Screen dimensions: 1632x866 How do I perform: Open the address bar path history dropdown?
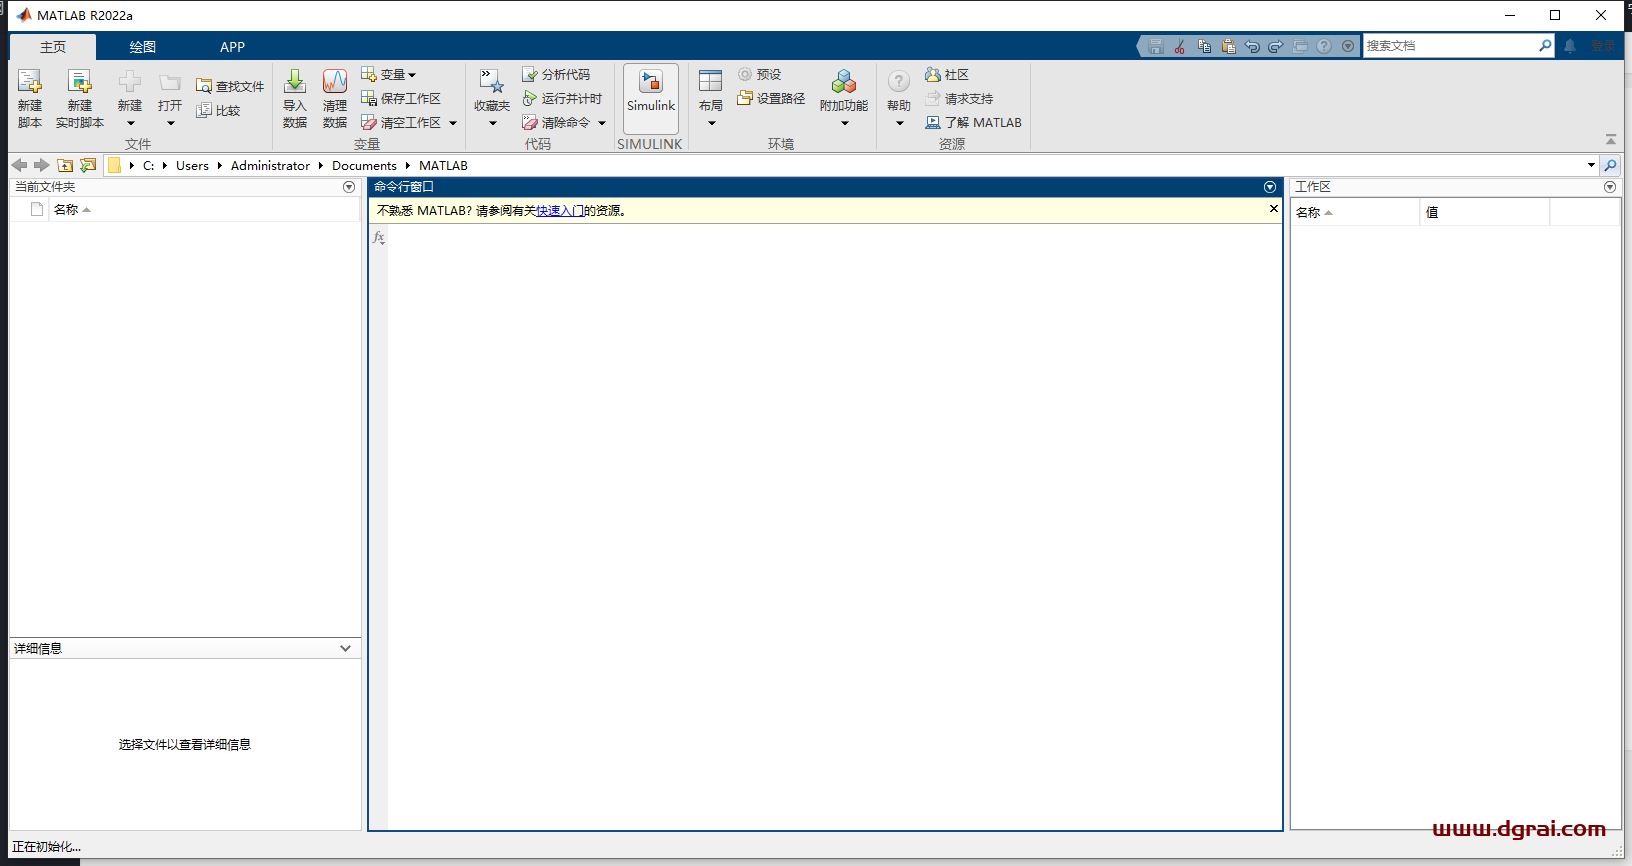coord(1591,165)
